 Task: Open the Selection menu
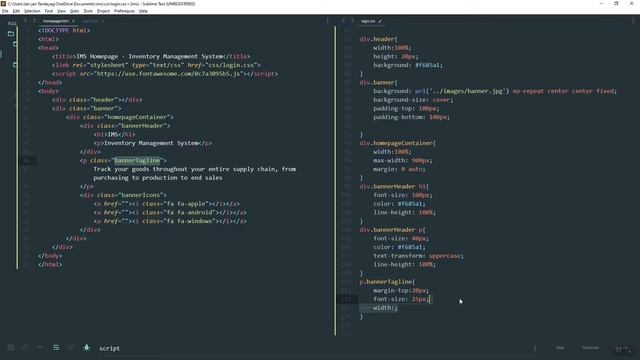pyautogui.click(x=32, y=11)
